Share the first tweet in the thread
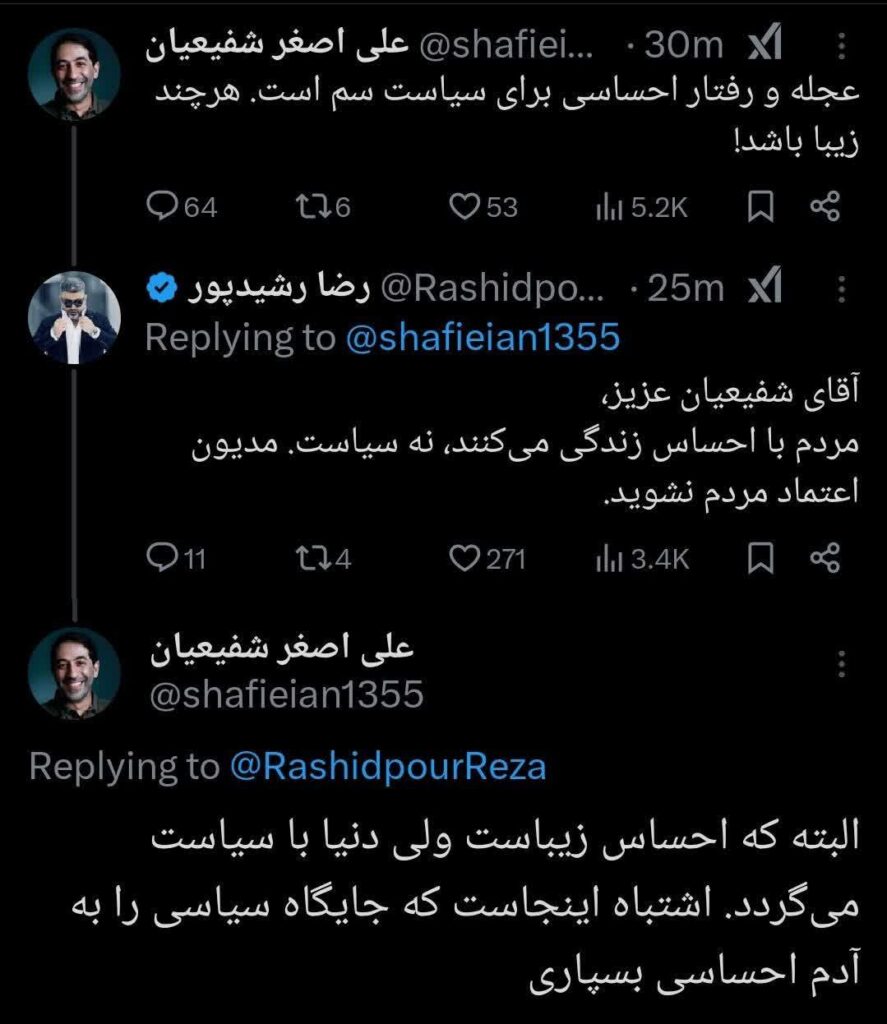Viewport: 887px width, 1024px height. click(824, 206)
